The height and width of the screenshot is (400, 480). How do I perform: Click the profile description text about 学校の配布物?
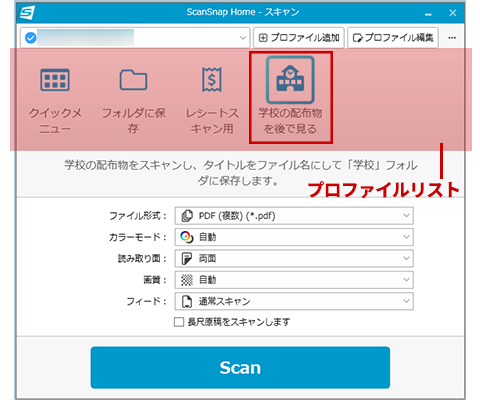point(240,173)
